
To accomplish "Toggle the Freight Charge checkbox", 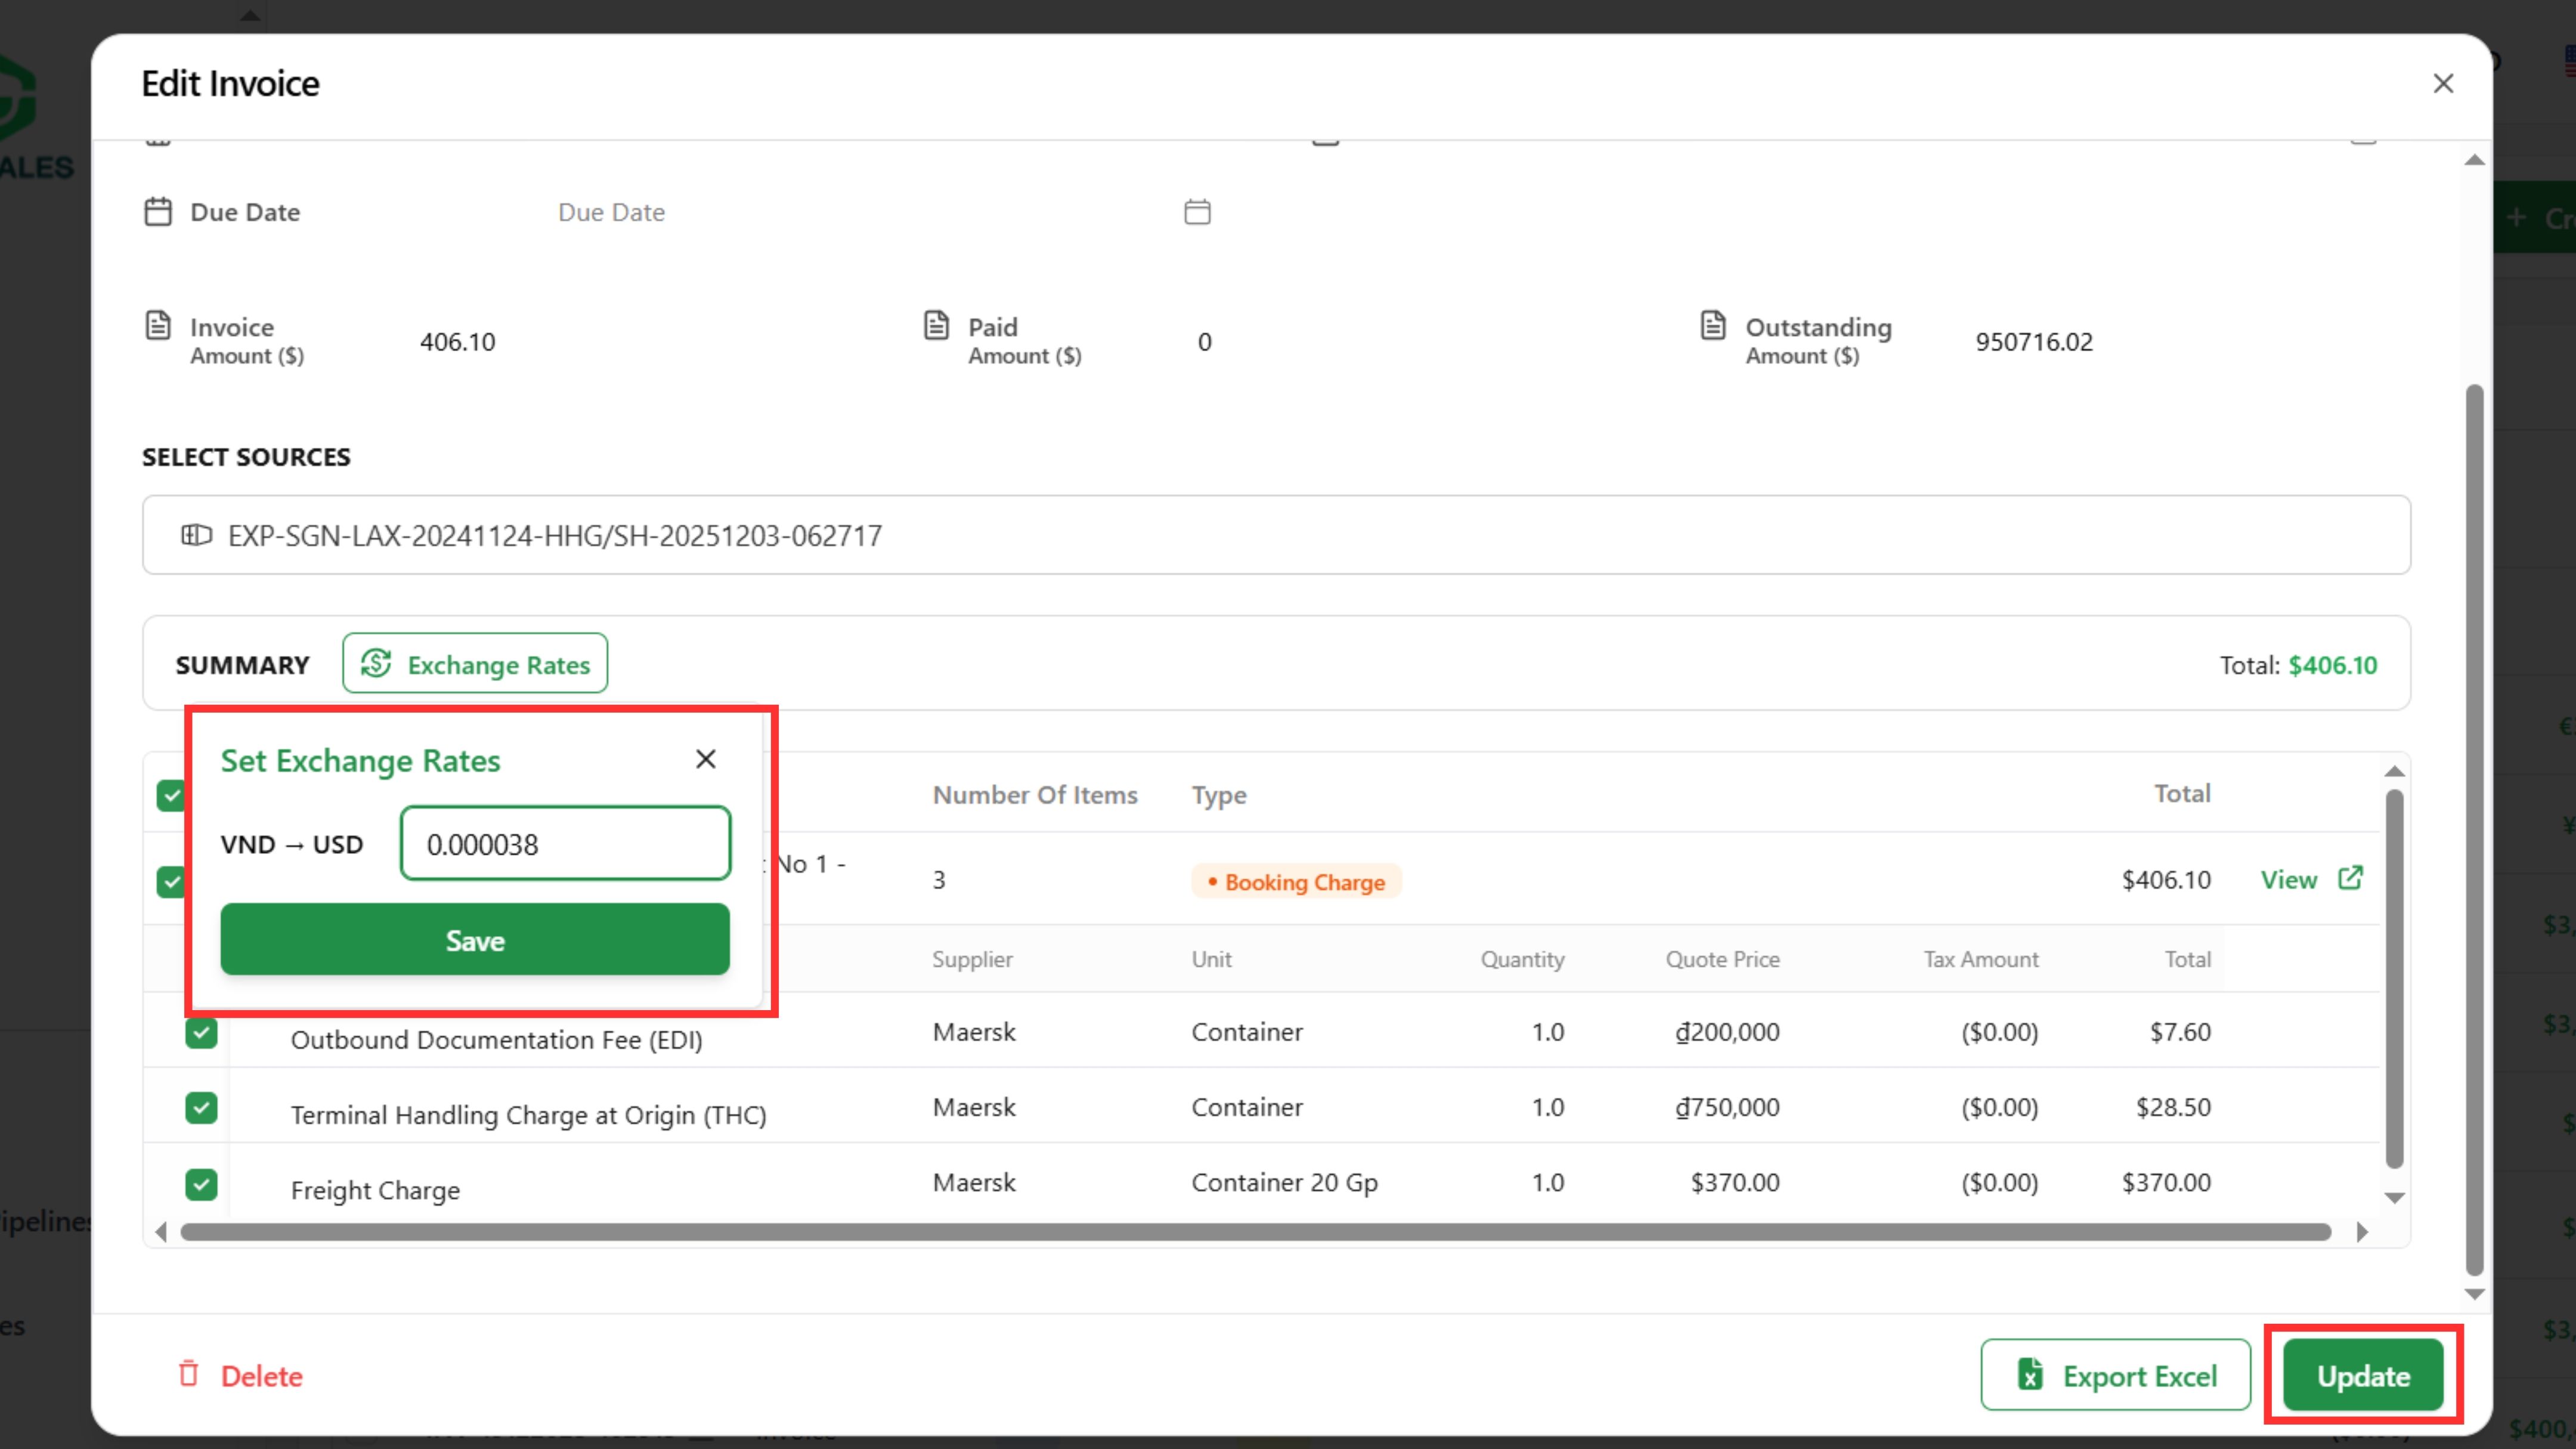I will coord(201,1184).
